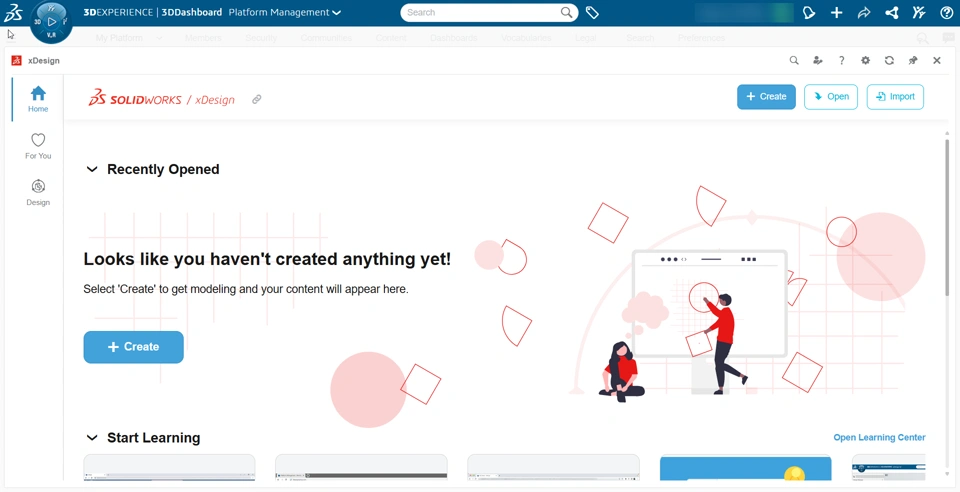Open the 3DEXPERIENCE compass
This screenshot has height=492, width=960.
[x=51, y=22]
